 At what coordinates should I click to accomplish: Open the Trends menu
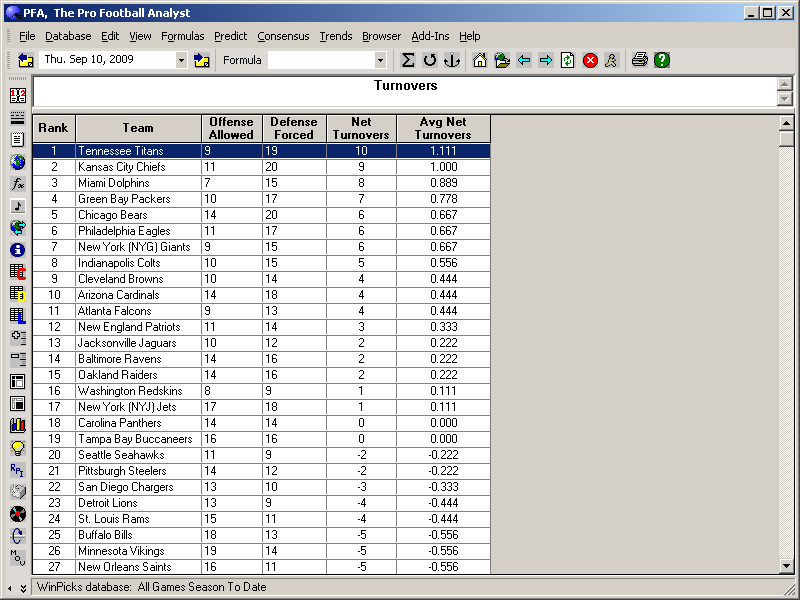(x=336, y=36)
